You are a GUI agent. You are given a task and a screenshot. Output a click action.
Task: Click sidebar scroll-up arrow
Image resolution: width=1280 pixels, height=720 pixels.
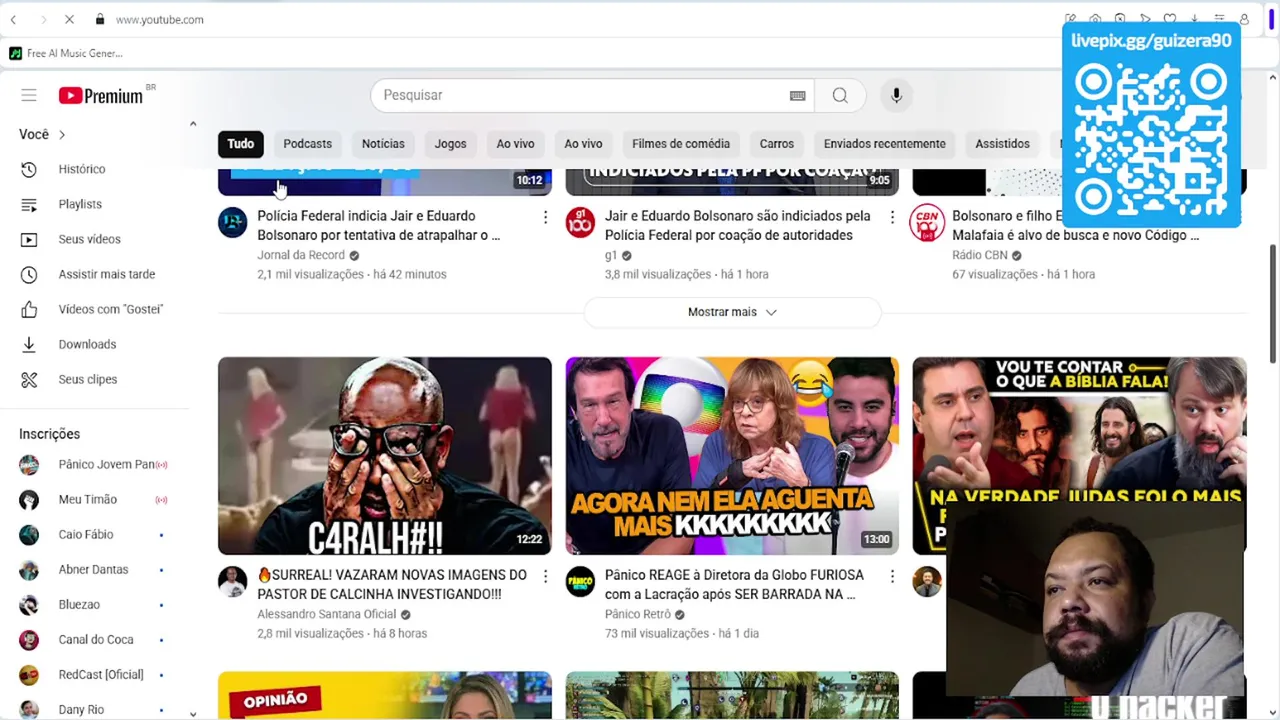pyautogui.click(x=192, y=124)
